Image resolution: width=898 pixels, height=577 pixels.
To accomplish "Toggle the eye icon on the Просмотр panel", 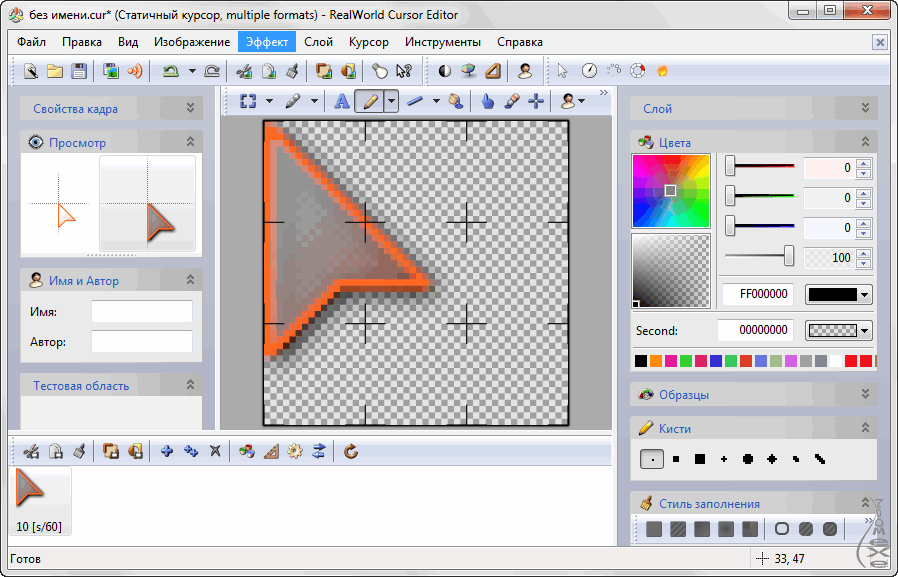I will [x=36, y=142].
